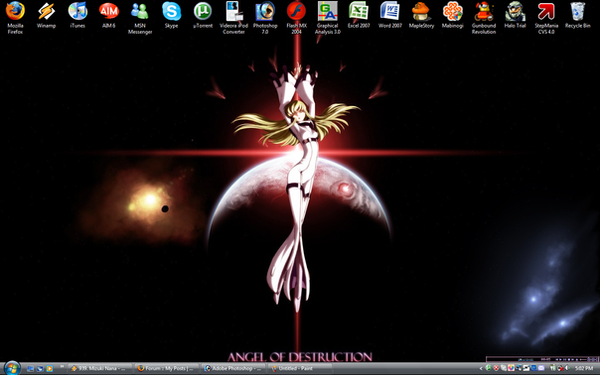Viewport: 600px width, 375px height.
Task: Switch to Untitled - Paint taskbar button
Action: coord(301,369)
